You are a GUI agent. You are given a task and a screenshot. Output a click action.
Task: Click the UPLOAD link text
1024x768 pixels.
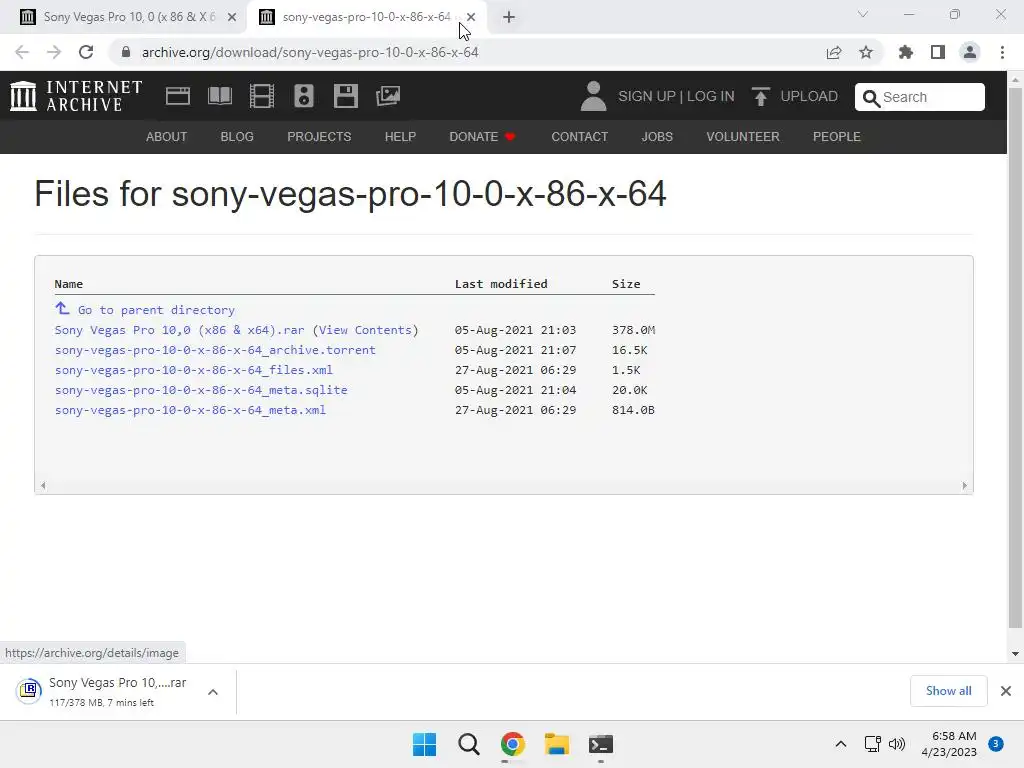point(809,96)
